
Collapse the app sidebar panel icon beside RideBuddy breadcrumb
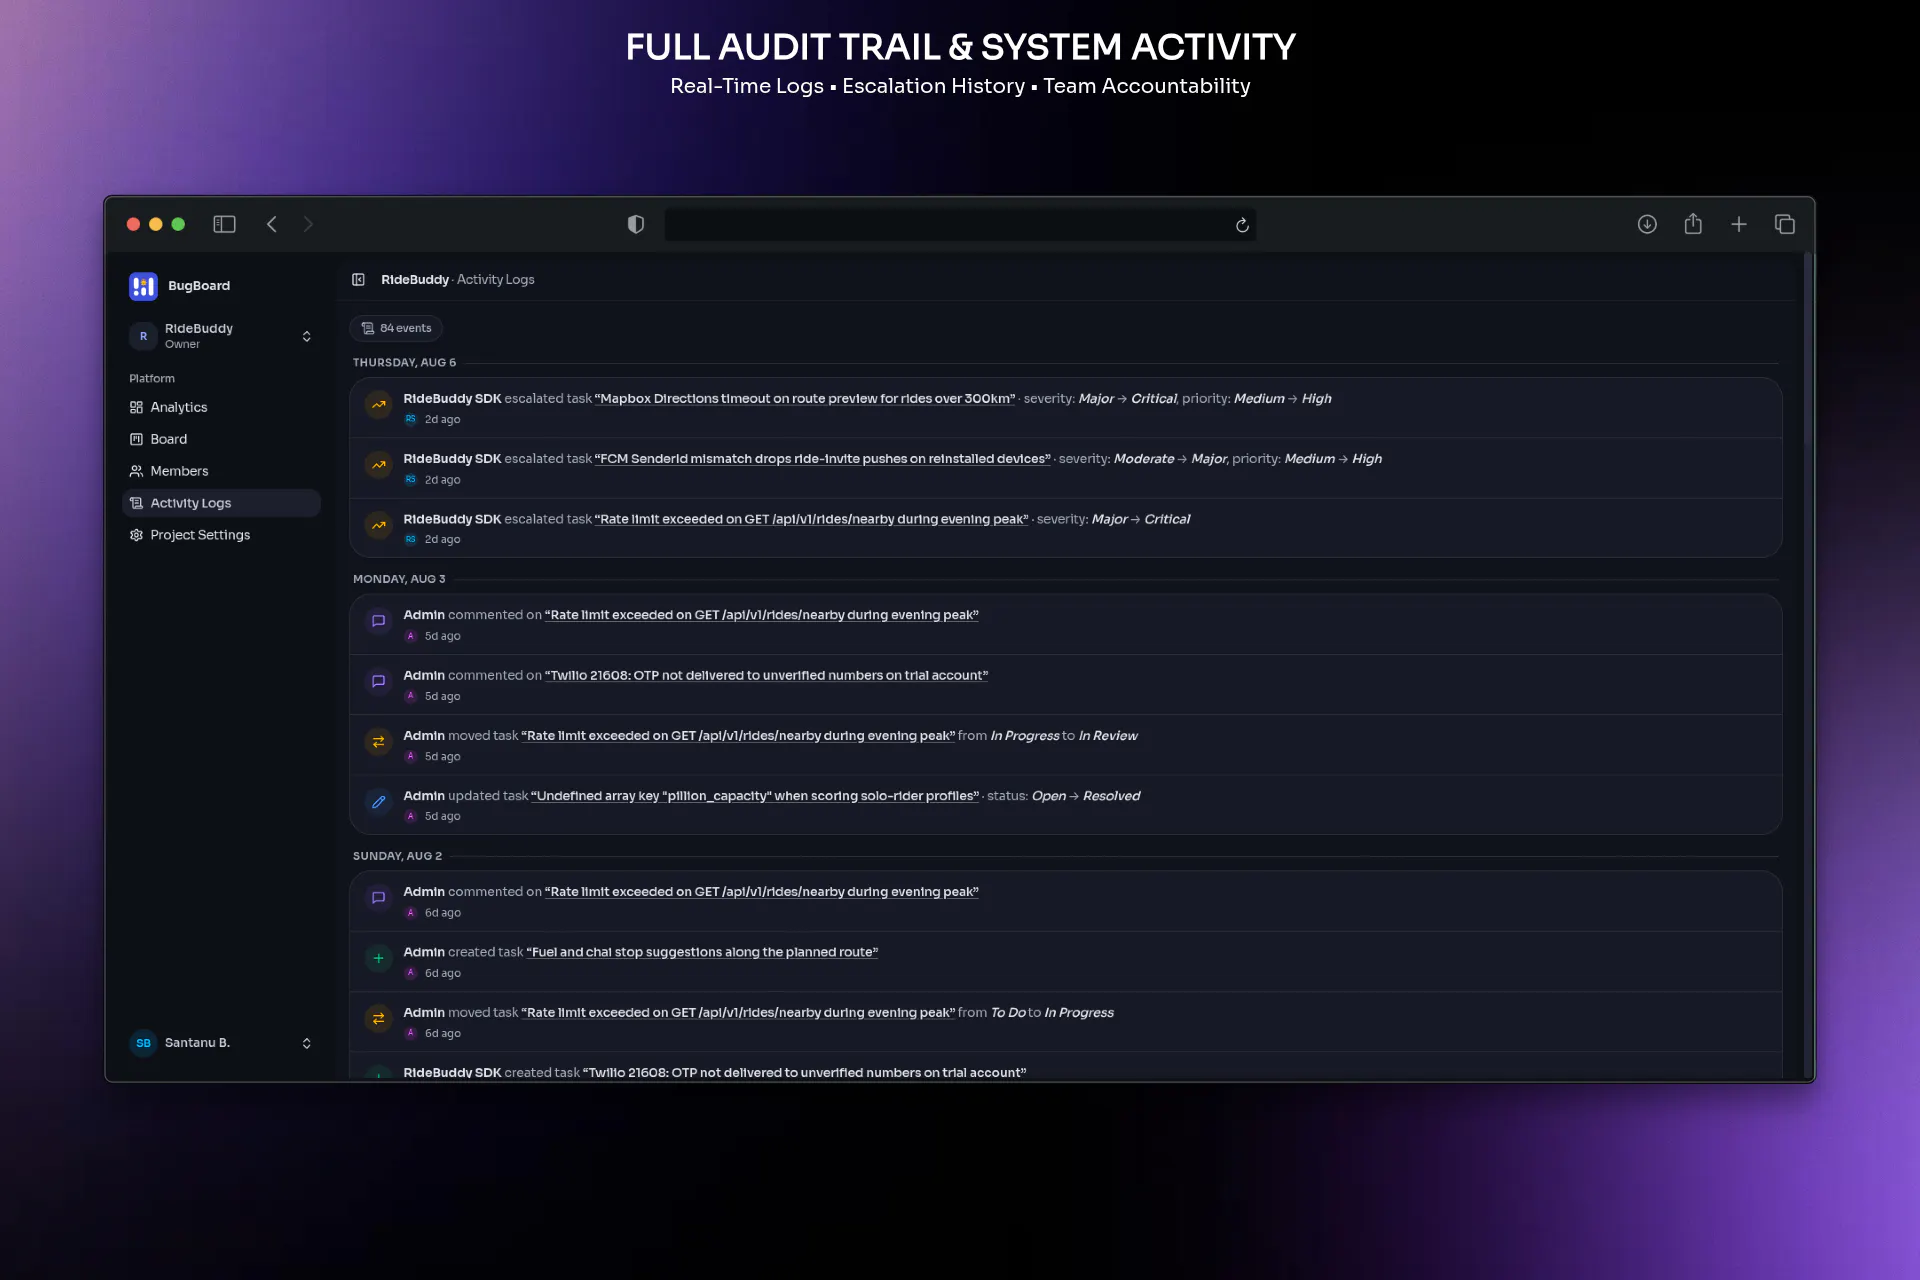click(x=358, y=279)
